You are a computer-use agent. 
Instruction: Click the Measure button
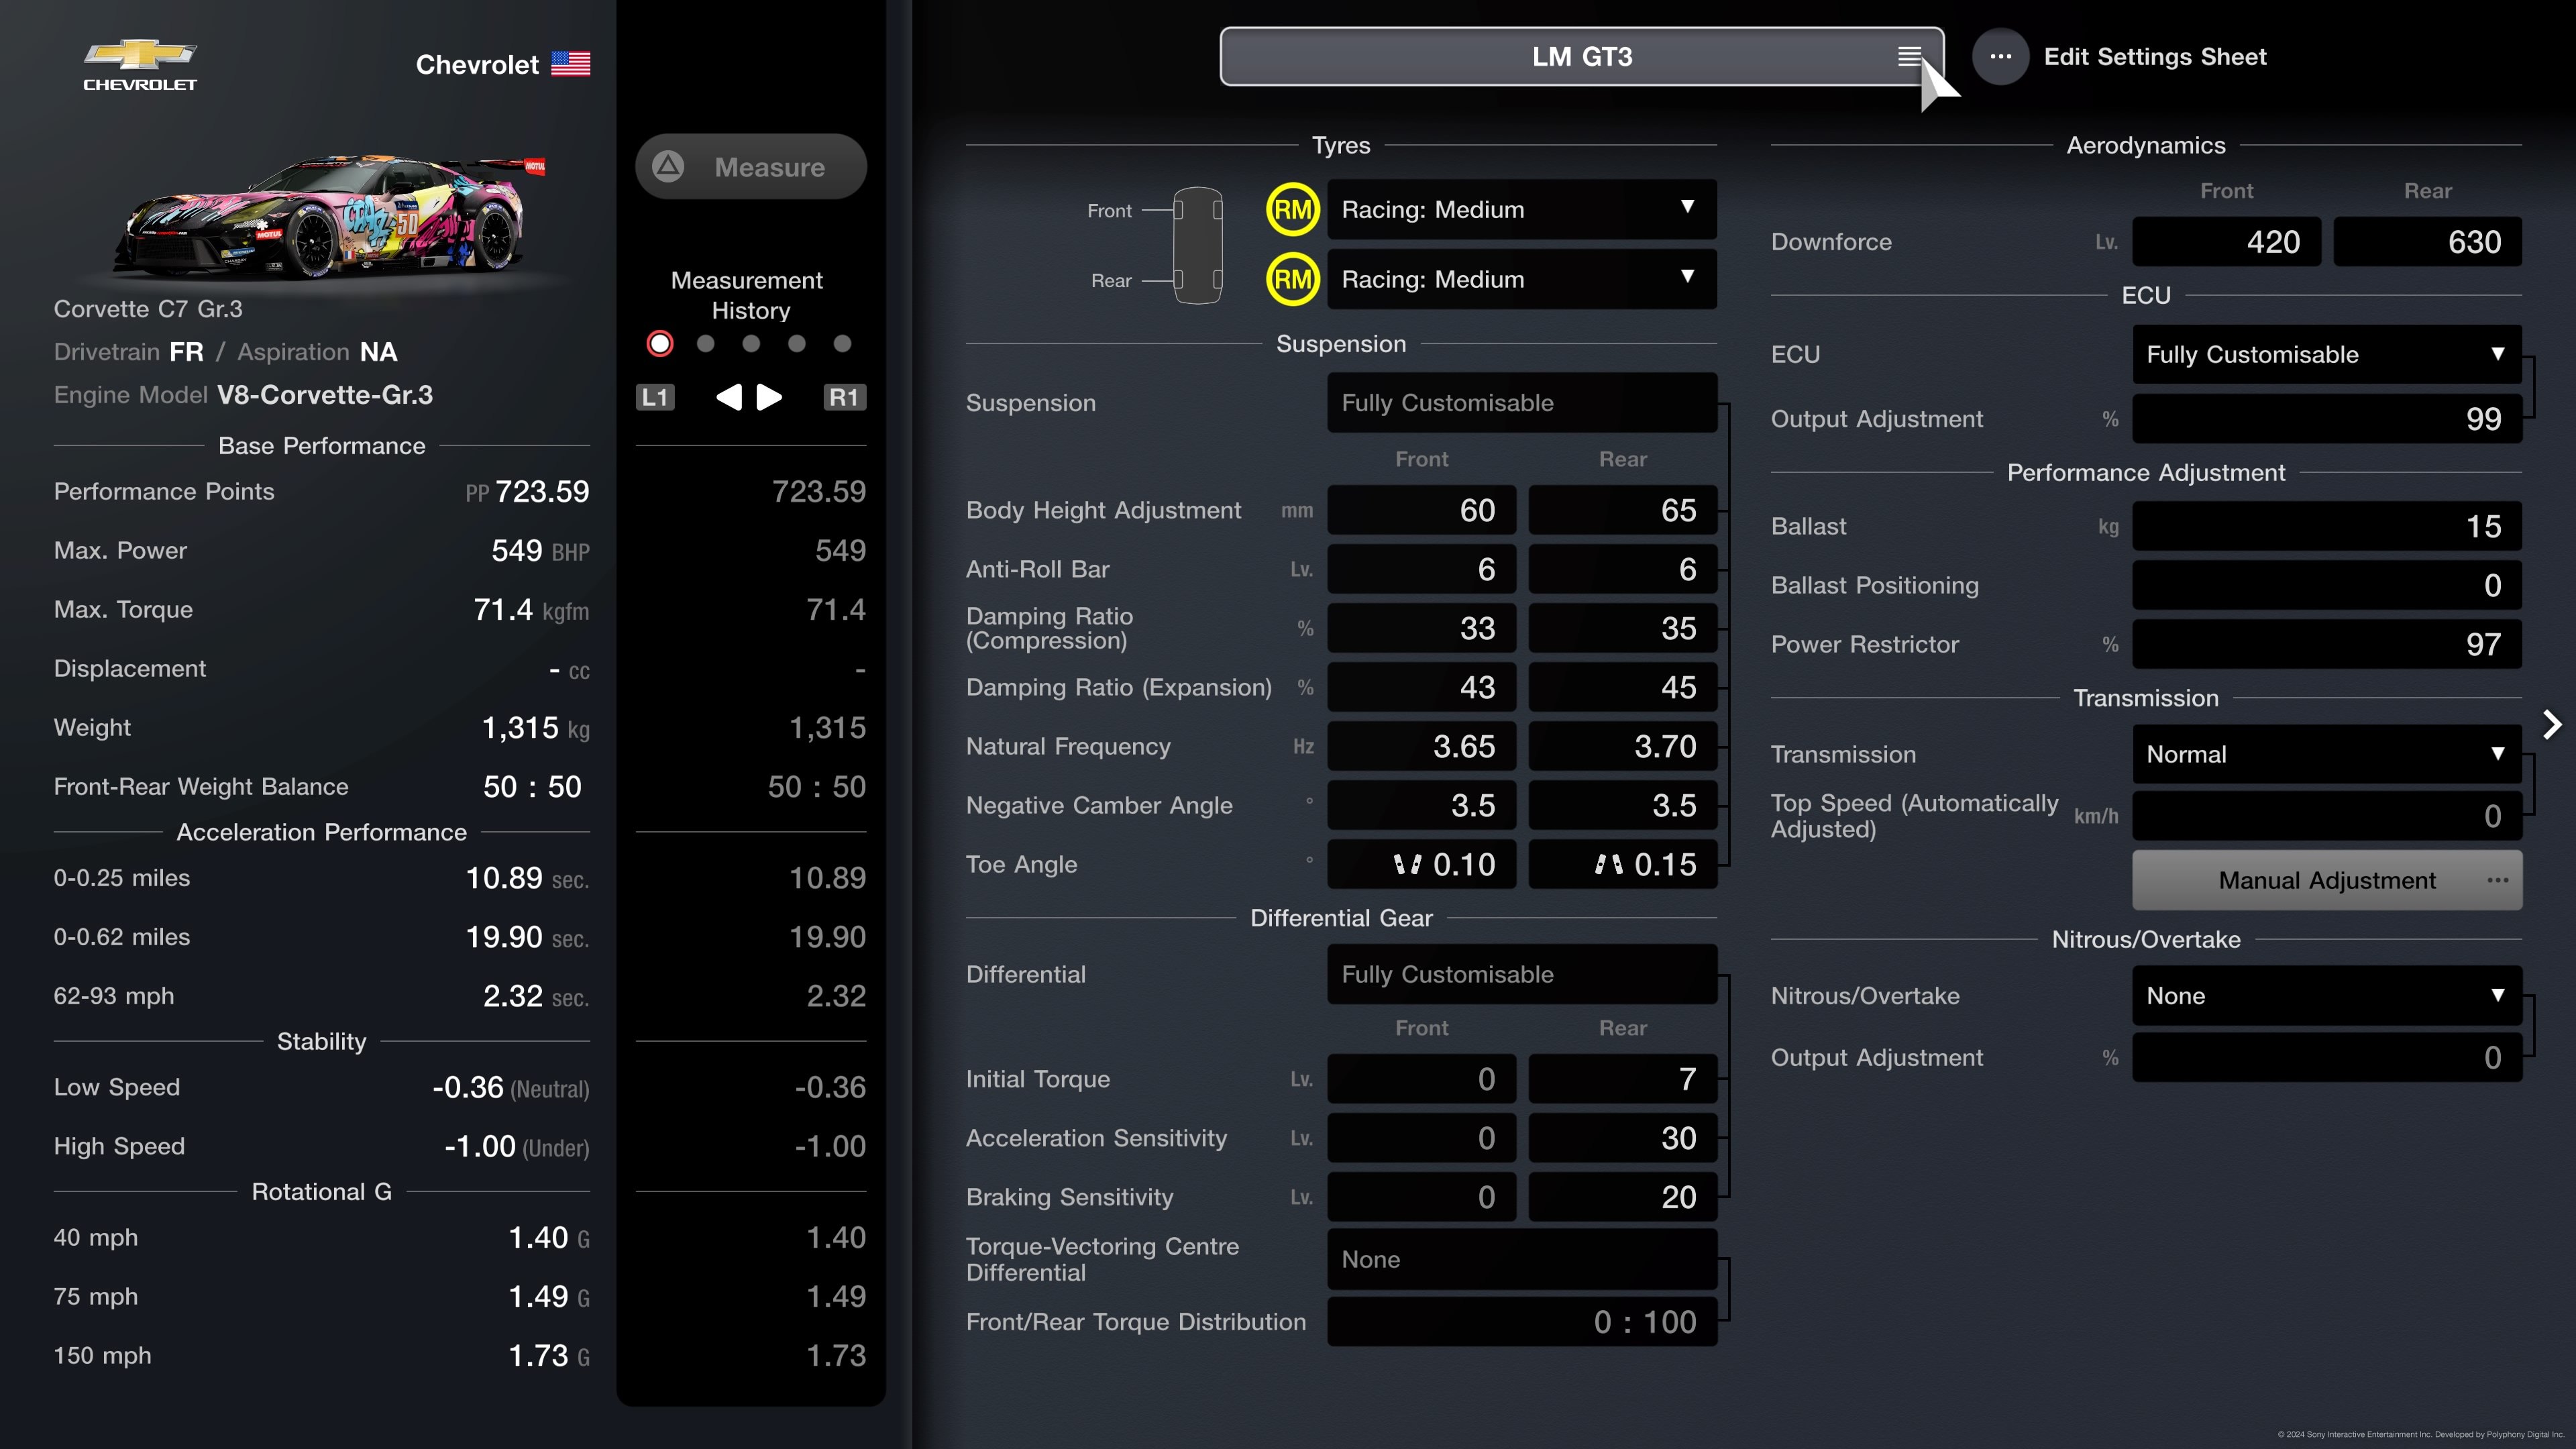[750, 166]
